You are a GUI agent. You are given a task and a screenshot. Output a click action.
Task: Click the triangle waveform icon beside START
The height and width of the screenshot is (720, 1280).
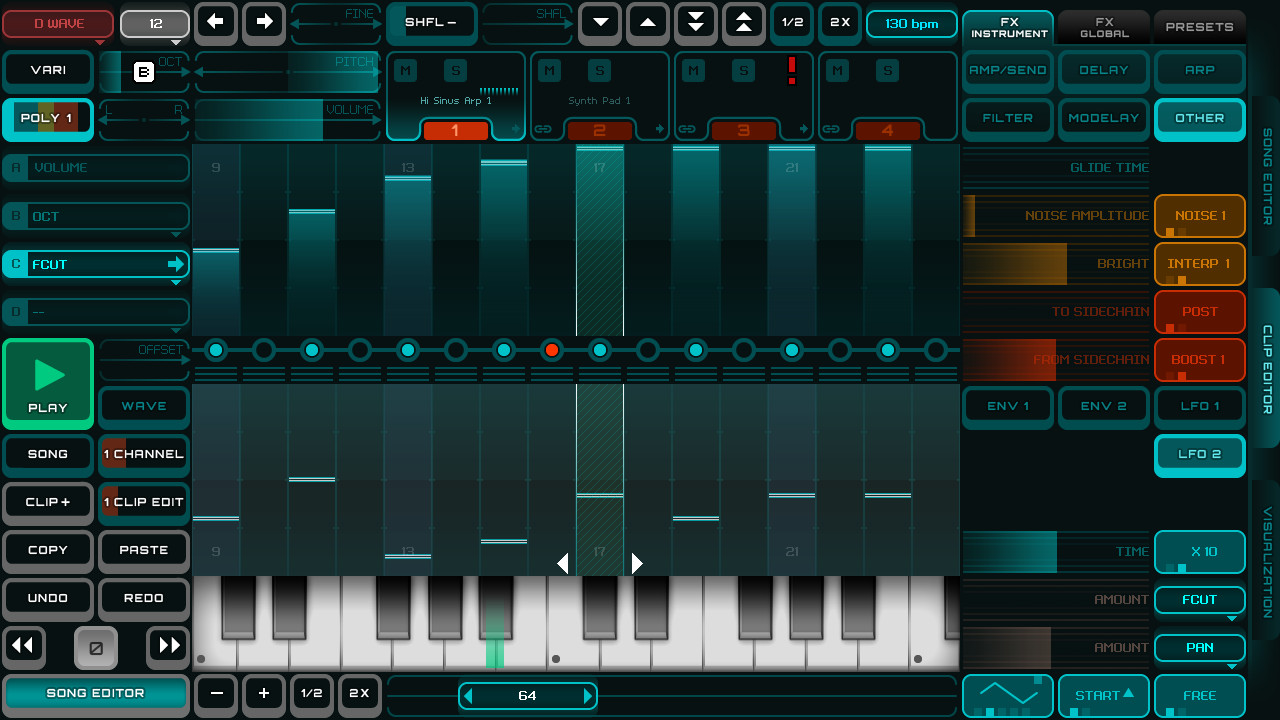click(1007, 695)
